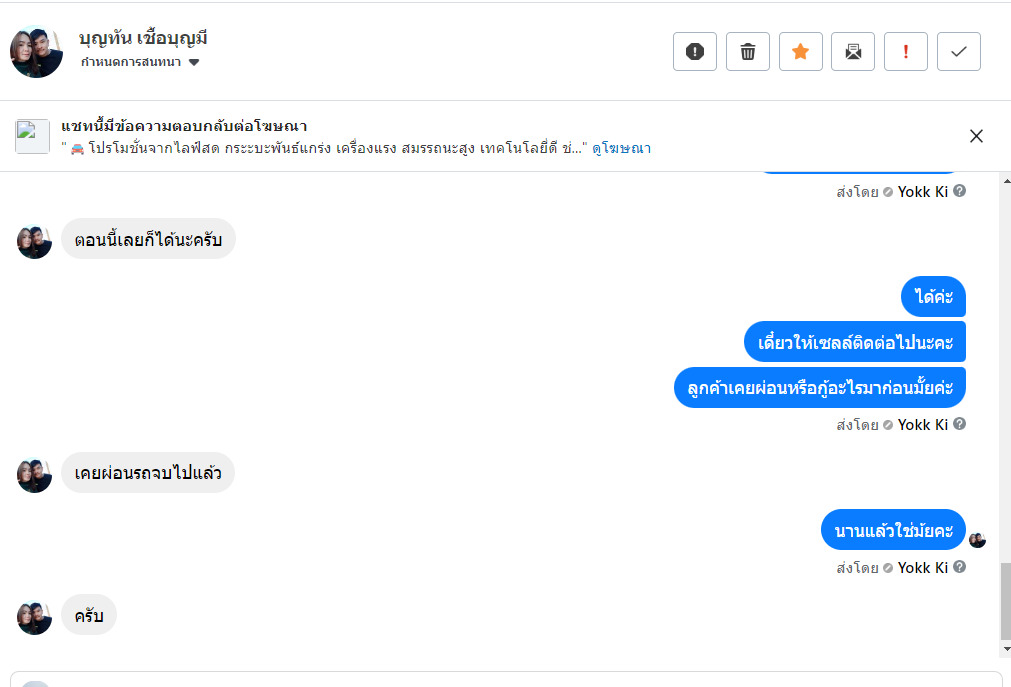Image resolution: width=1011 pixels, height=687 pixels.
Task: Open profile of บุญทัน เชื้อบุญมี by name
Action: pos(143,39)
